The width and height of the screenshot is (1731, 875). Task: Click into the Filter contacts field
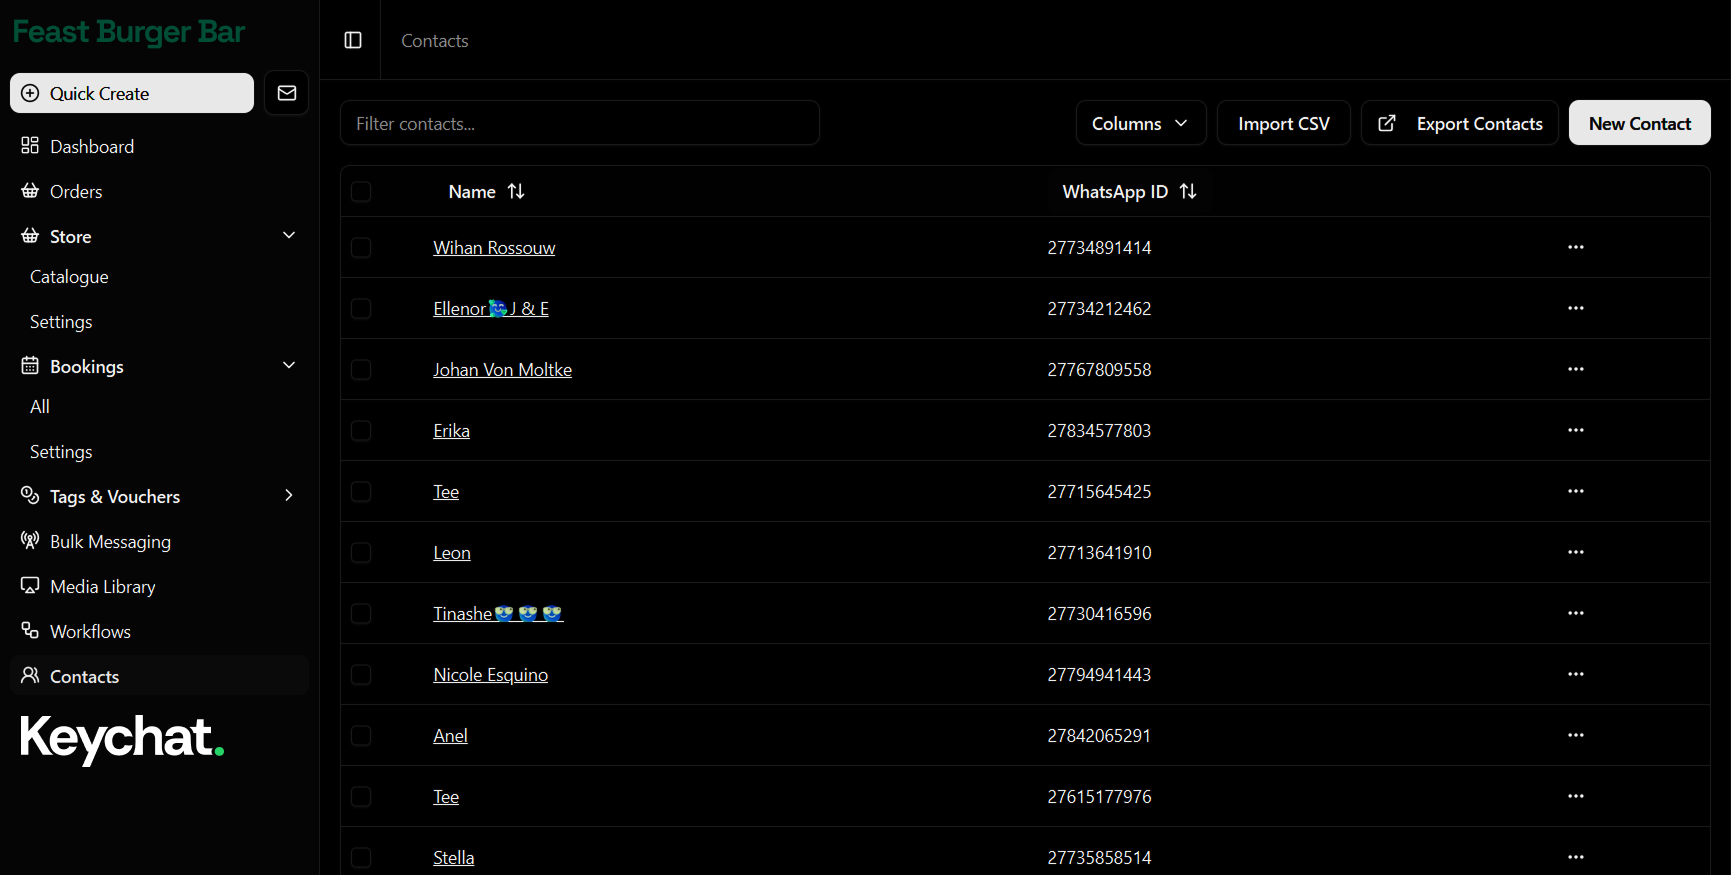[580, 123]
